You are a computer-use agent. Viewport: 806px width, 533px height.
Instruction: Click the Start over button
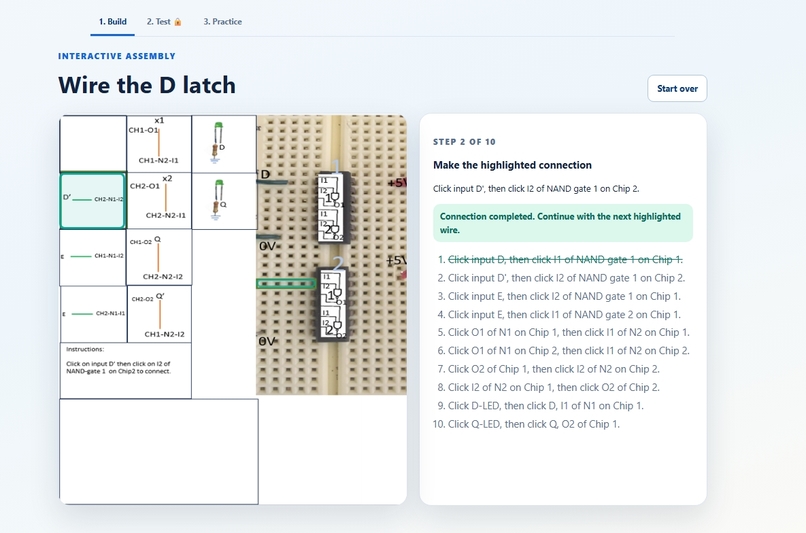point(677,88)
